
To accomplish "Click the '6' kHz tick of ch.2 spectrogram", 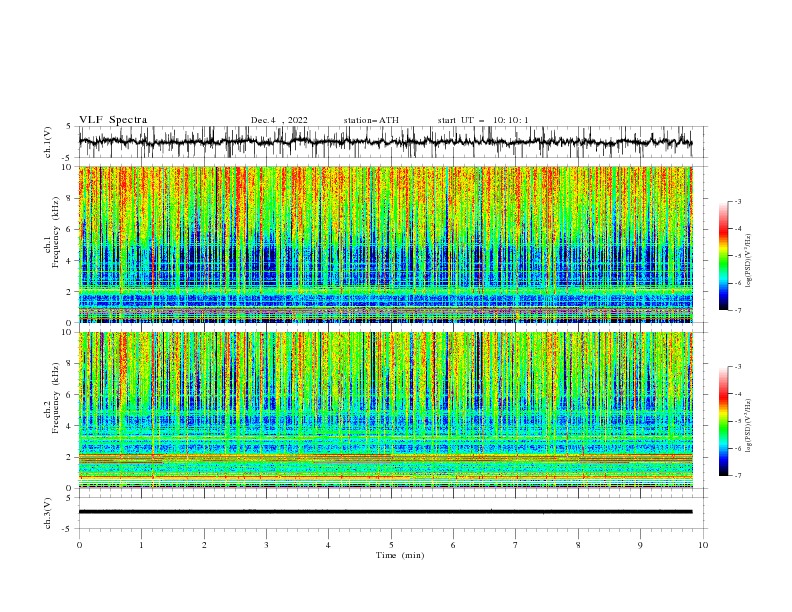I will click(x=71, y=395).
